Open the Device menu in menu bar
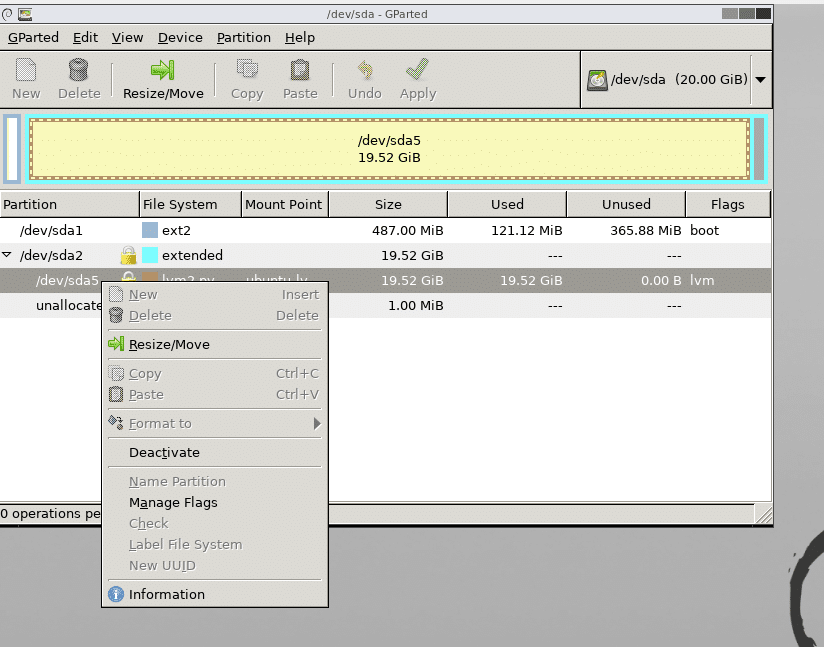The width and height of the screenshot is (824, 647). point(180,37)
